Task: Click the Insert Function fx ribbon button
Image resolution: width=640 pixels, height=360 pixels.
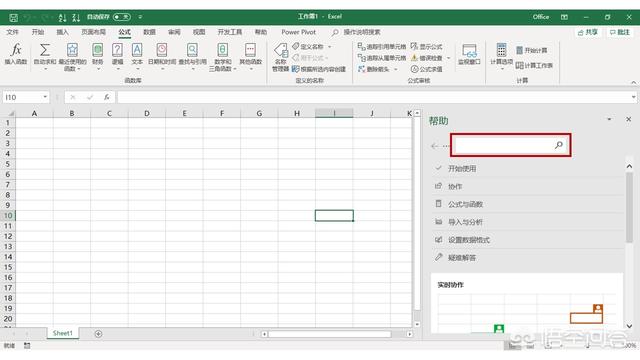Action: pyautogui.click(x=16, y=54)
